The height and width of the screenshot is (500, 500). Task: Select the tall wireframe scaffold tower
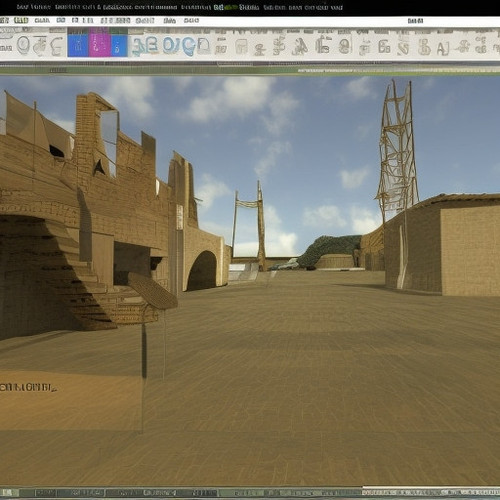(397, 150)
